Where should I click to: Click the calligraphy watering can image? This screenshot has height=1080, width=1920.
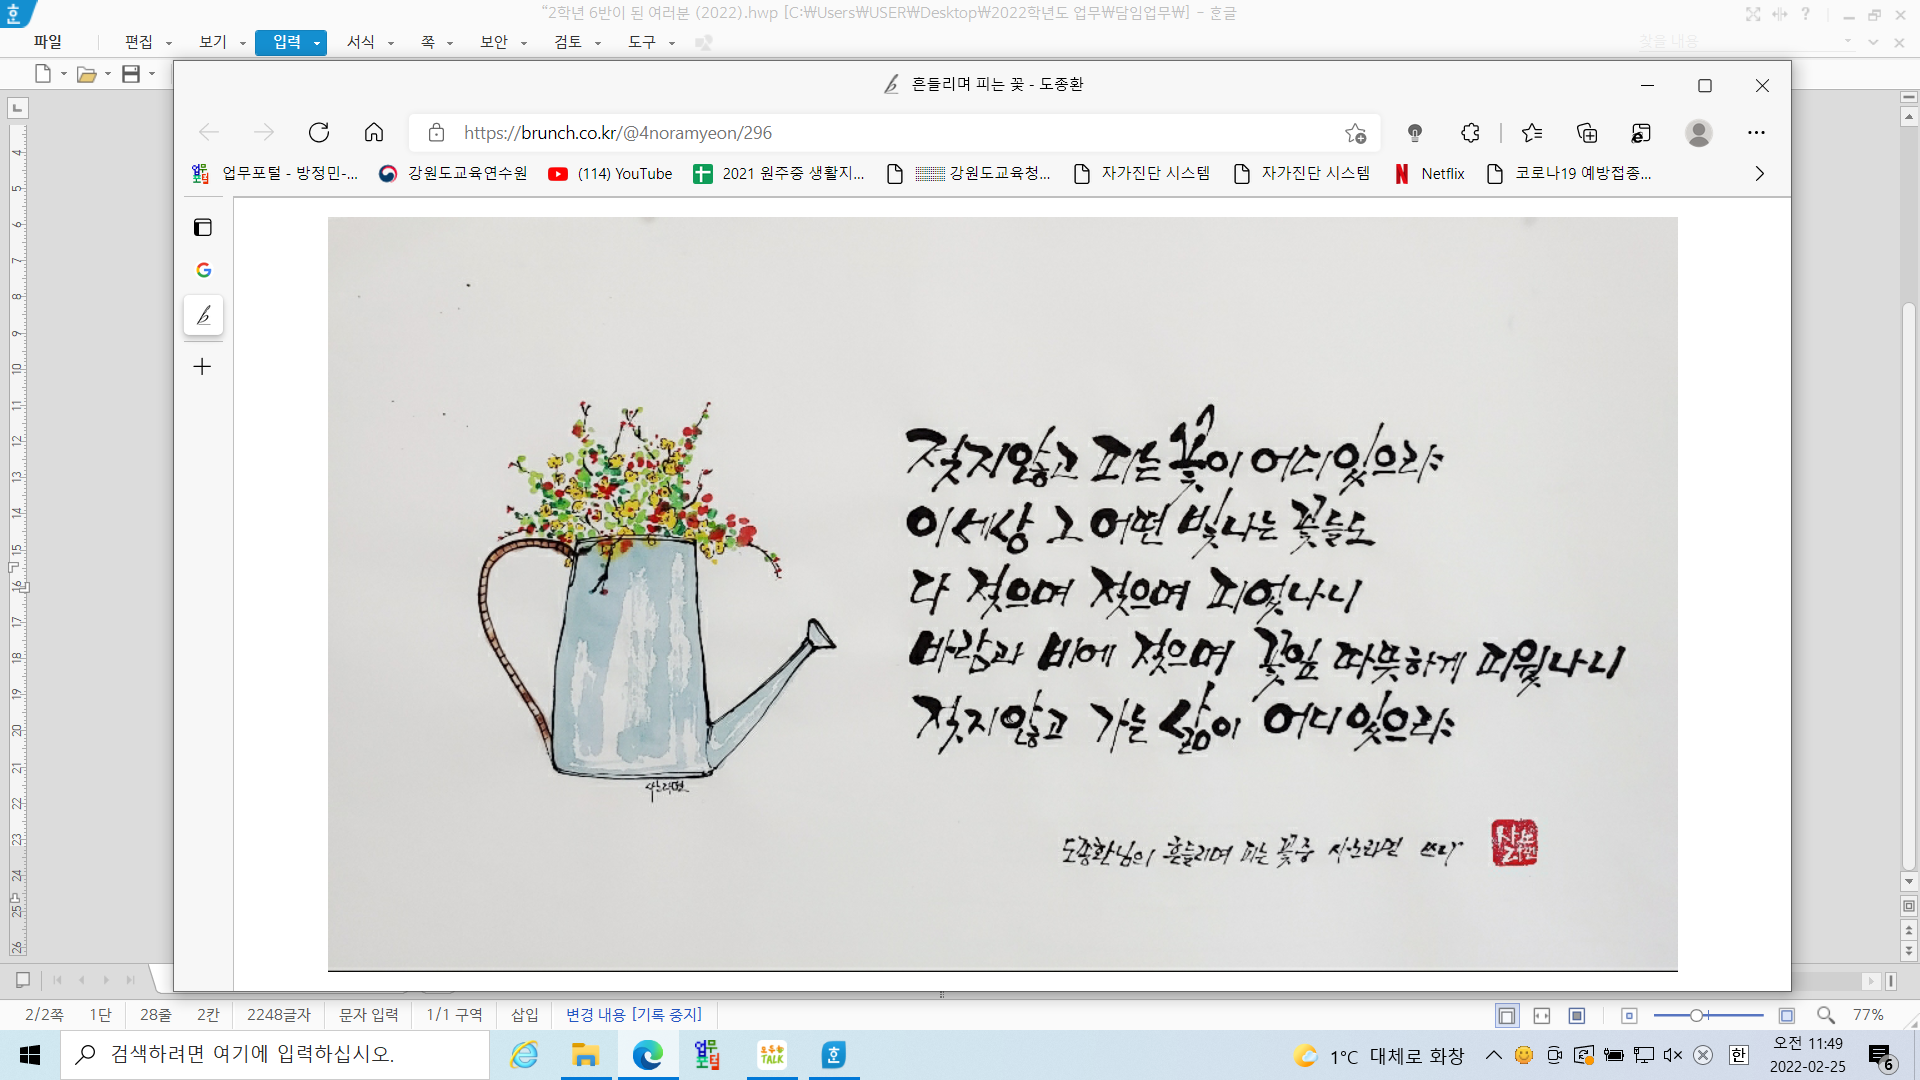point(1002,594)
